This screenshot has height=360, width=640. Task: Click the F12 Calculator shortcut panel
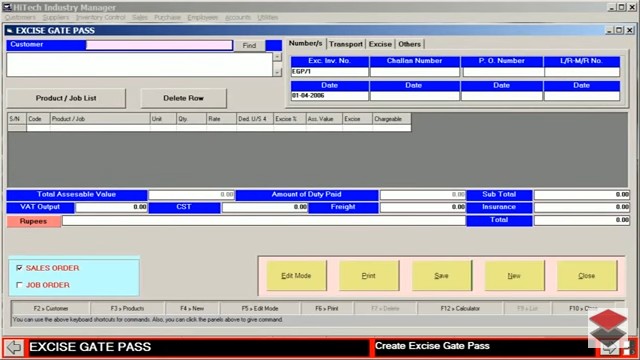coord(460,309)
